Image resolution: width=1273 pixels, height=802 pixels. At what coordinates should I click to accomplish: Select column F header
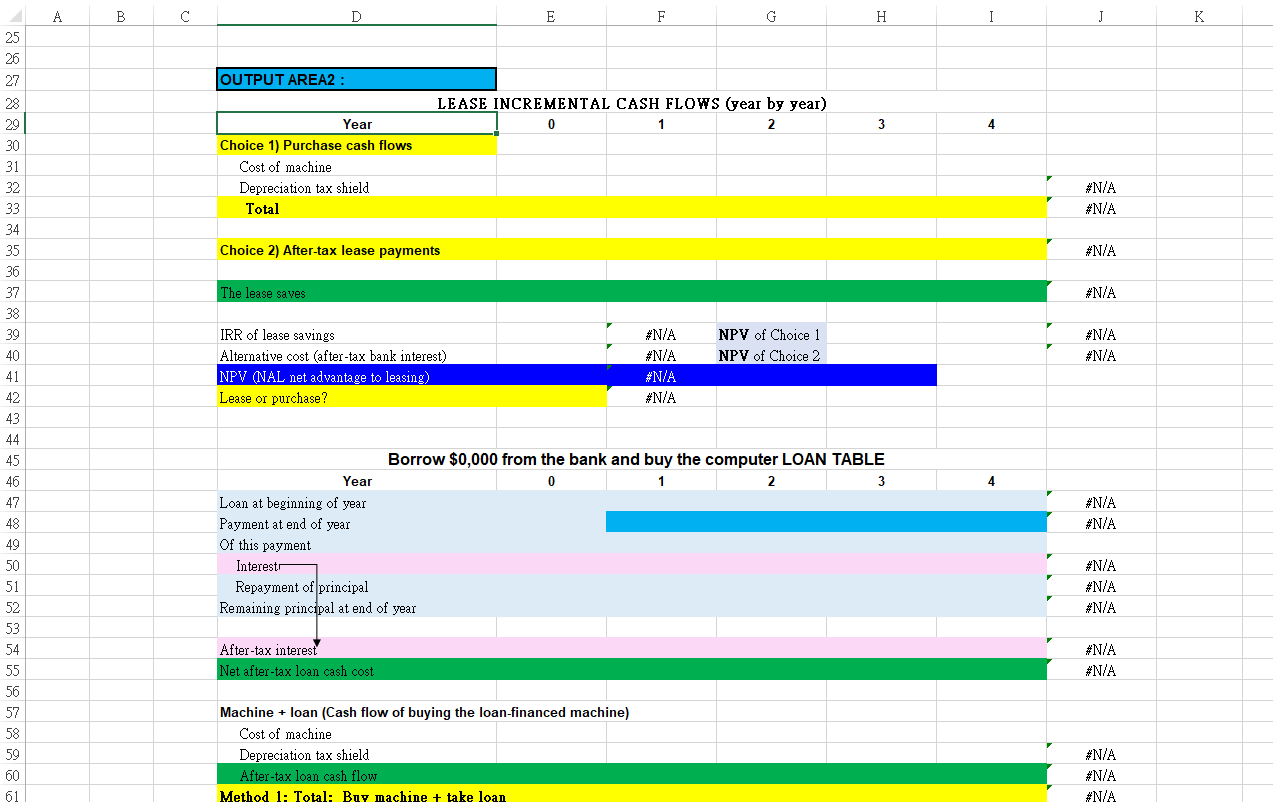coord(661,16)
